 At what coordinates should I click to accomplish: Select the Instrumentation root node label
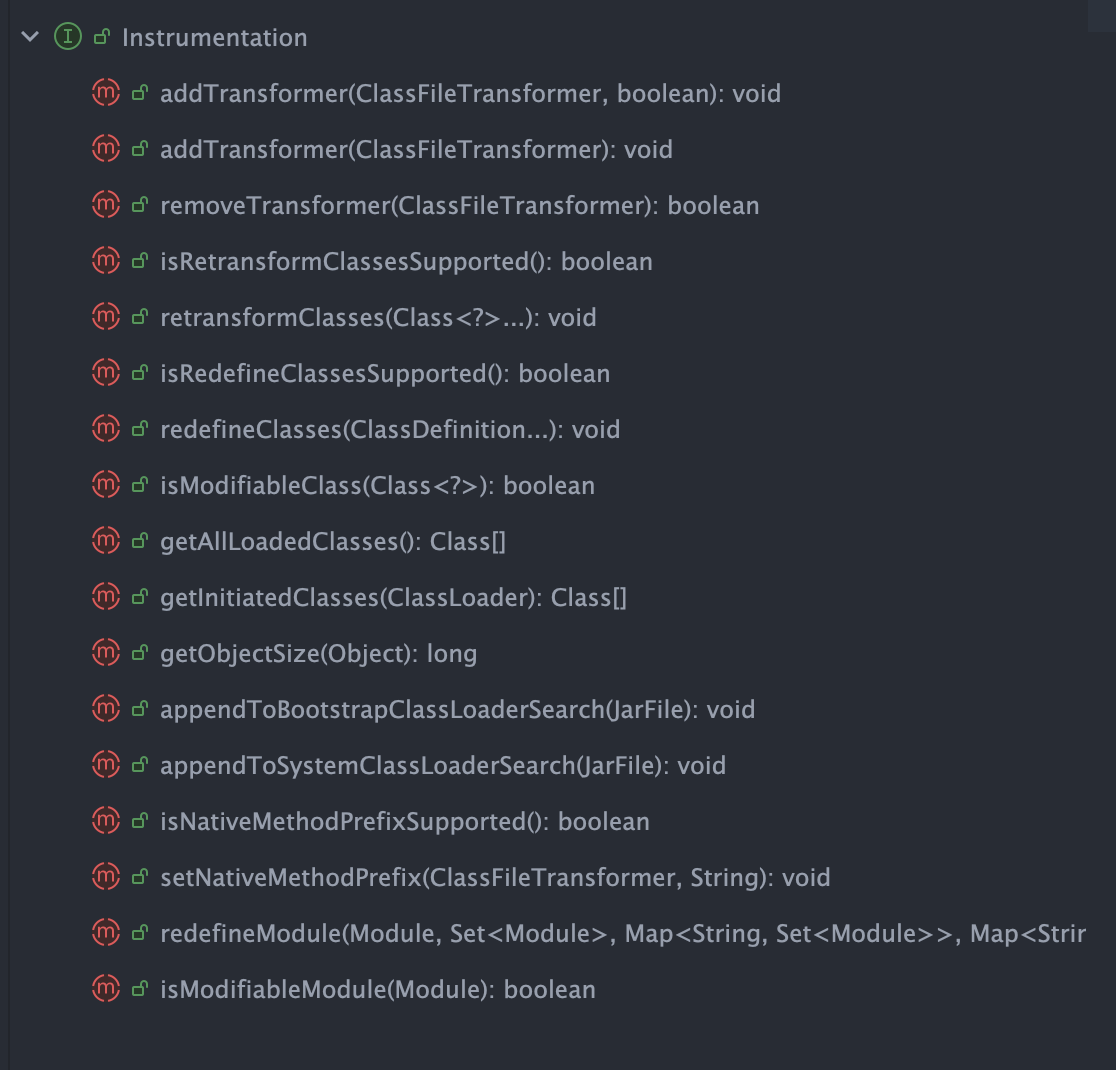click(215, 37)
